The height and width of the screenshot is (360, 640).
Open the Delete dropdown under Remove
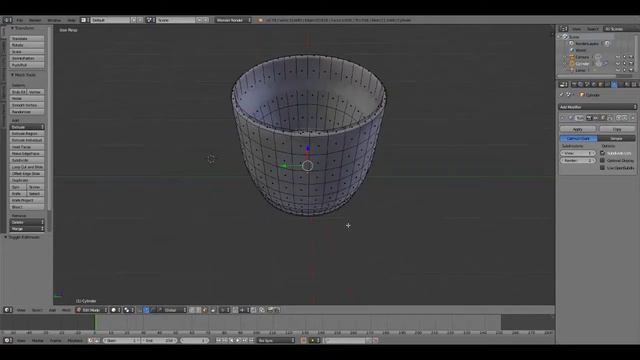click(27, 222)
